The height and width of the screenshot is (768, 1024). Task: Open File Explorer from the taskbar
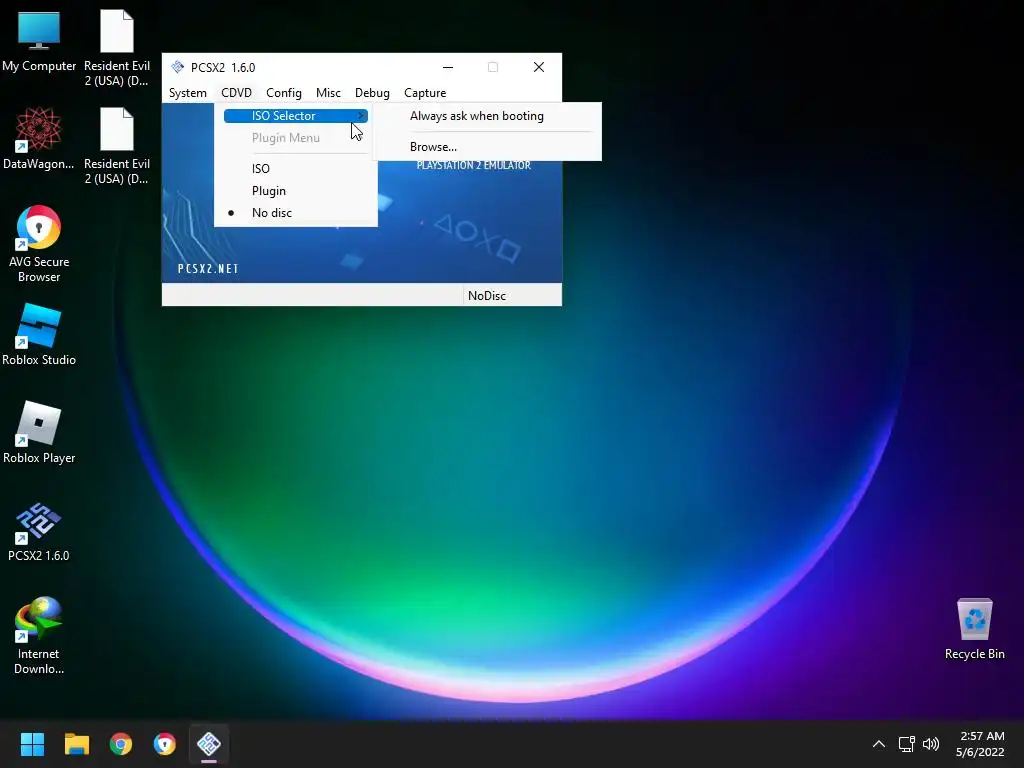[x=76, y=744]
